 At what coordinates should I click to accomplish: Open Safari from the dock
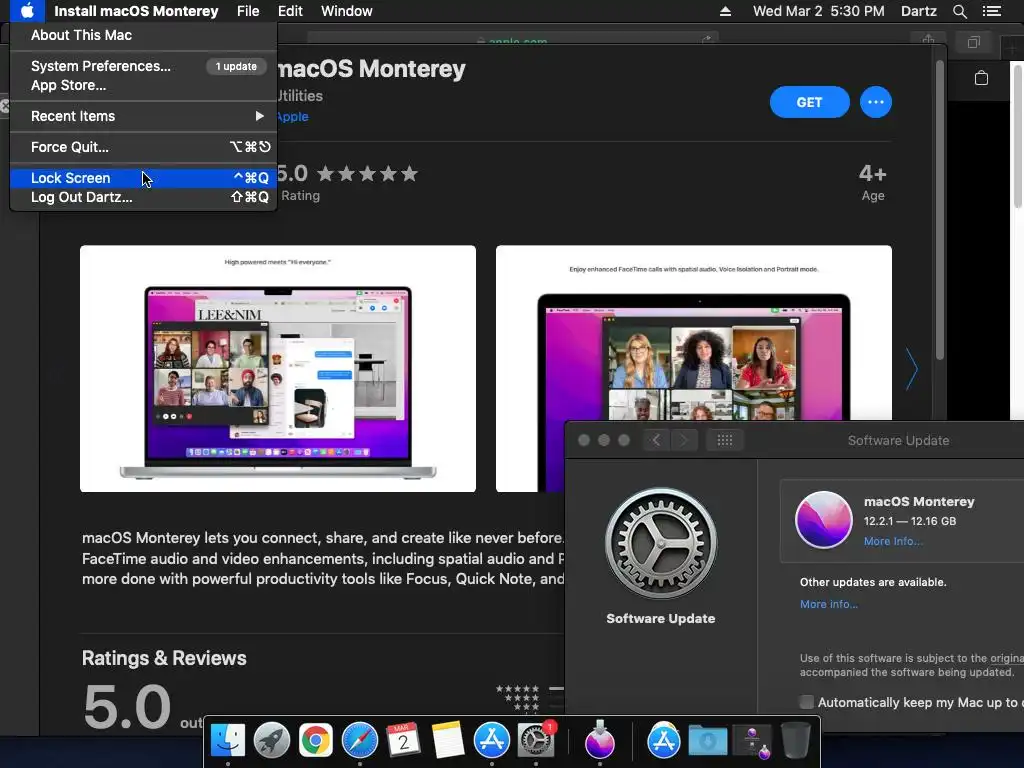(x=360, y=740)
